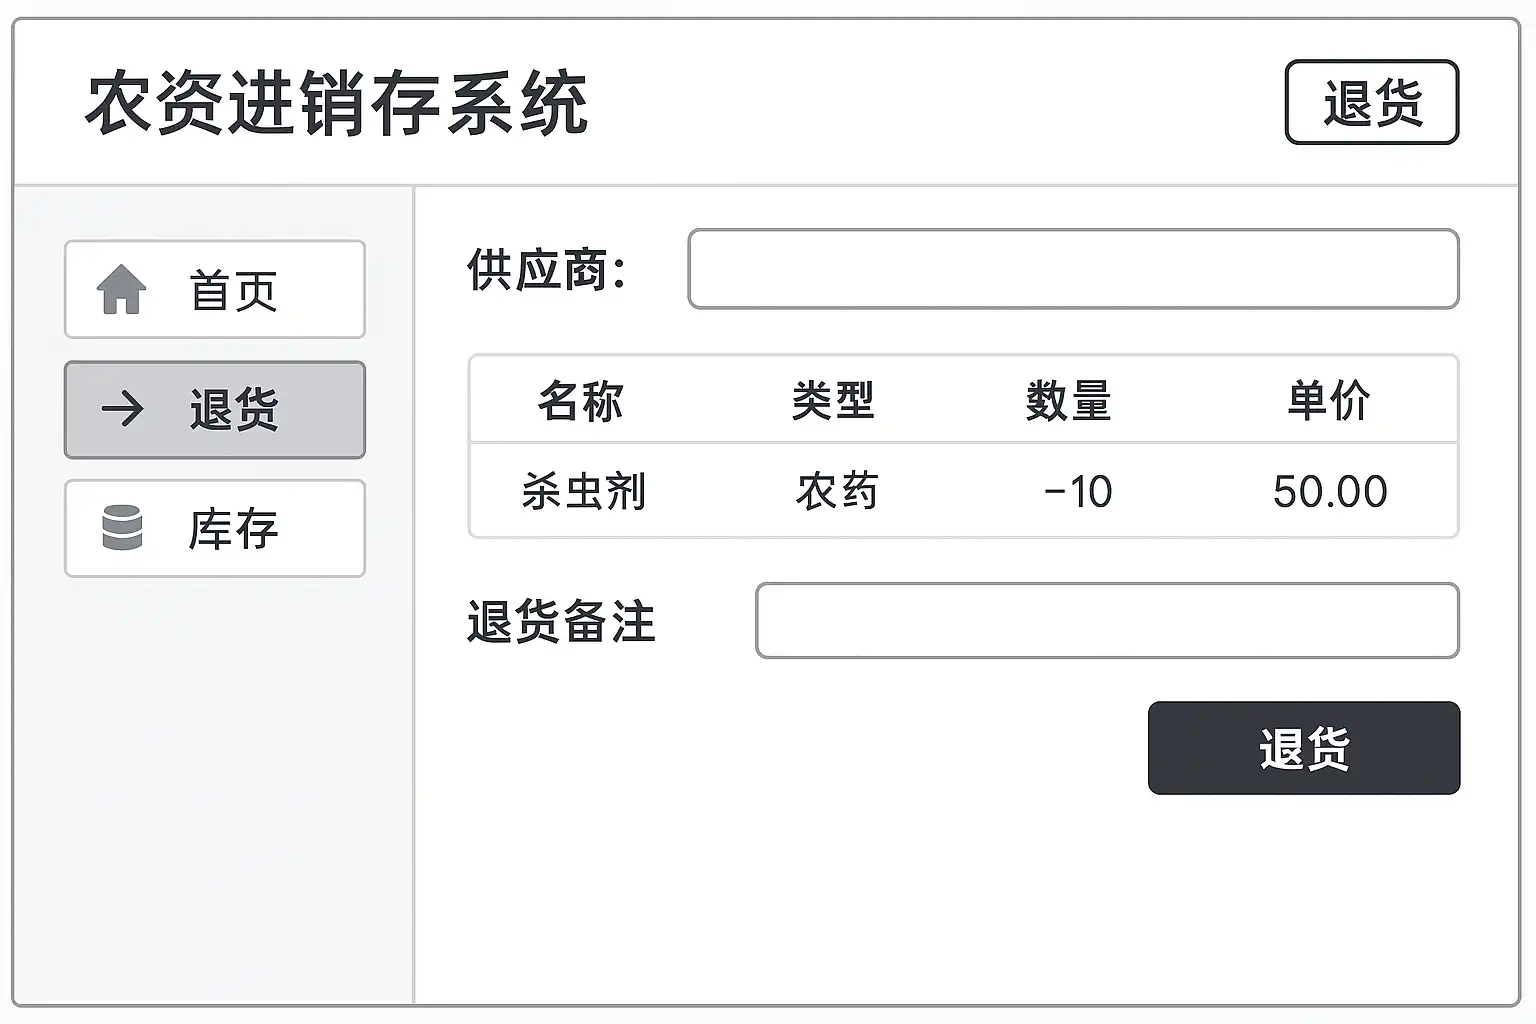
Task: Click the 农资进销存系统 title
Action: pyautogui.click(x=337, y=103)
